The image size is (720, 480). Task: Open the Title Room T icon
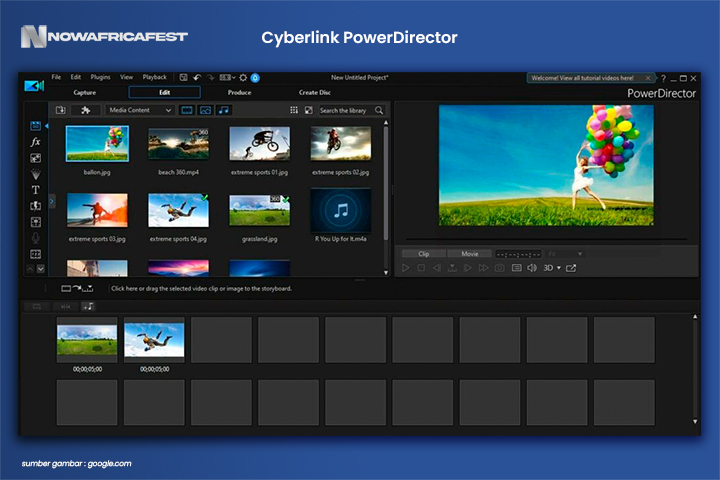click(35, 190)
